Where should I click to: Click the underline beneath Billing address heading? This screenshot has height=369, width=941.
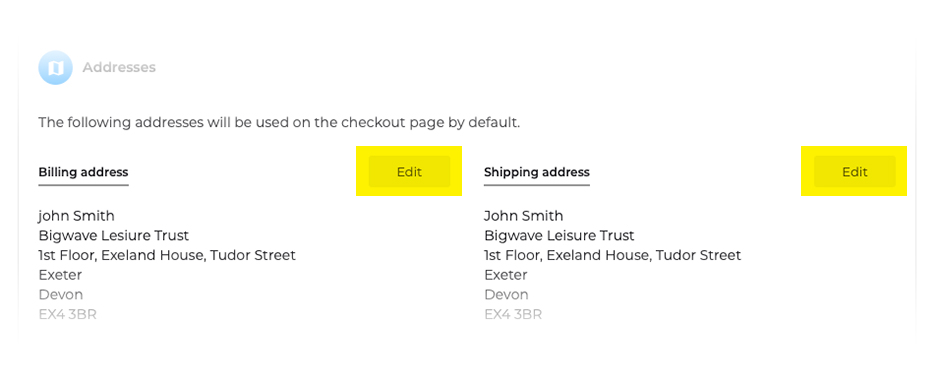(x=83, y=185)
